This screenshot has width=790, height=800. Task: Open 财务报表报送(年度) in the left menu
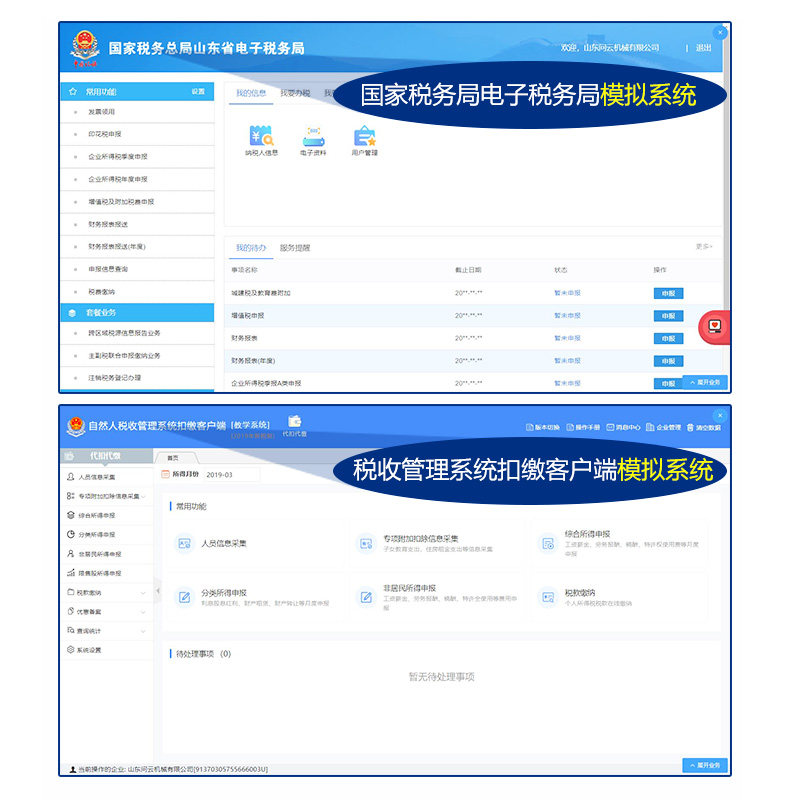click(137, 247)
